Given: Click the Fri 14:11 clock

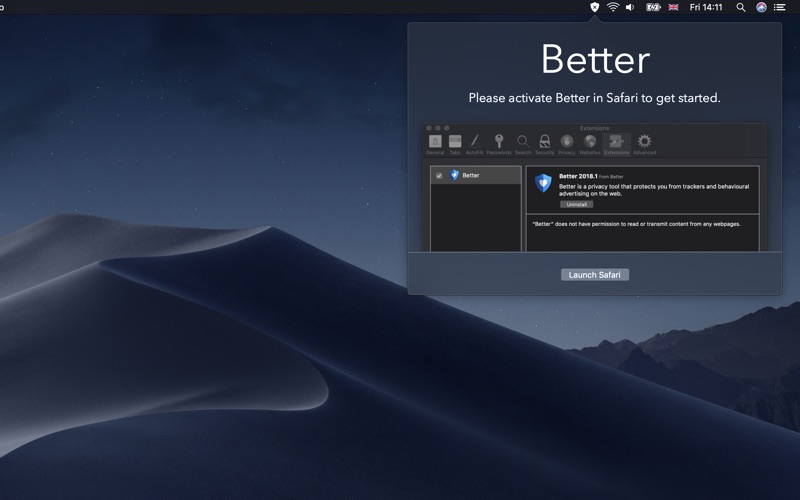Looking at the screenshot, I should click(706, 7).
